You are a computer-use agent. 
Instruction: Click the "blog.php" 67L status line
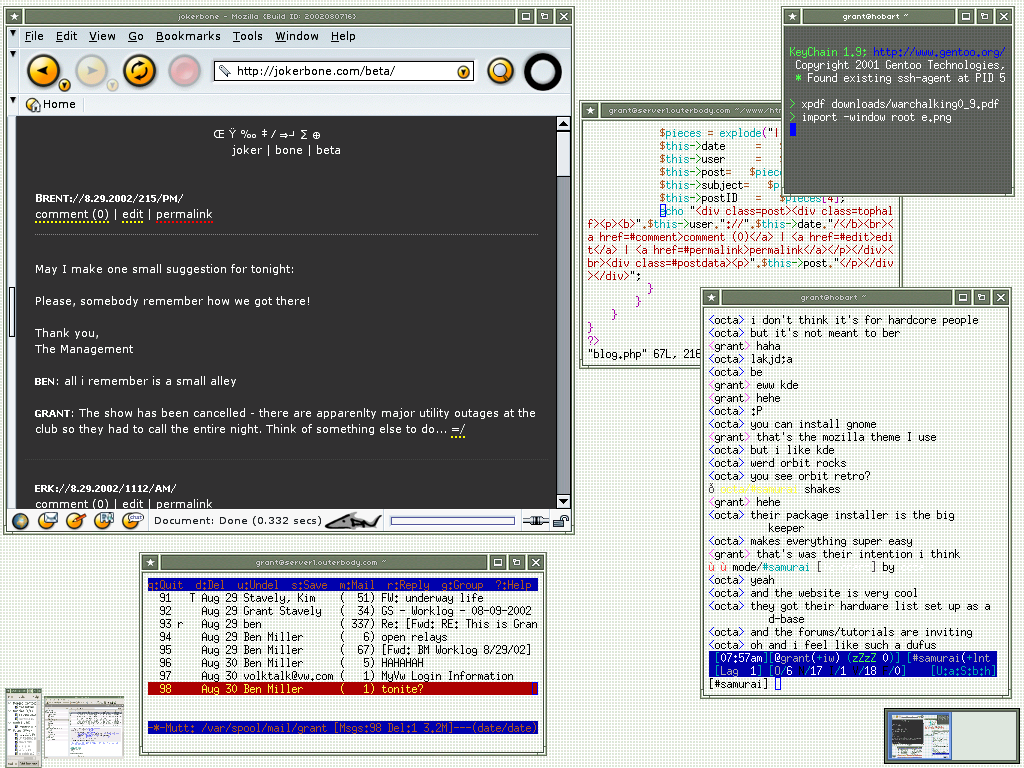pyautogui.click(x=644, y=354)
